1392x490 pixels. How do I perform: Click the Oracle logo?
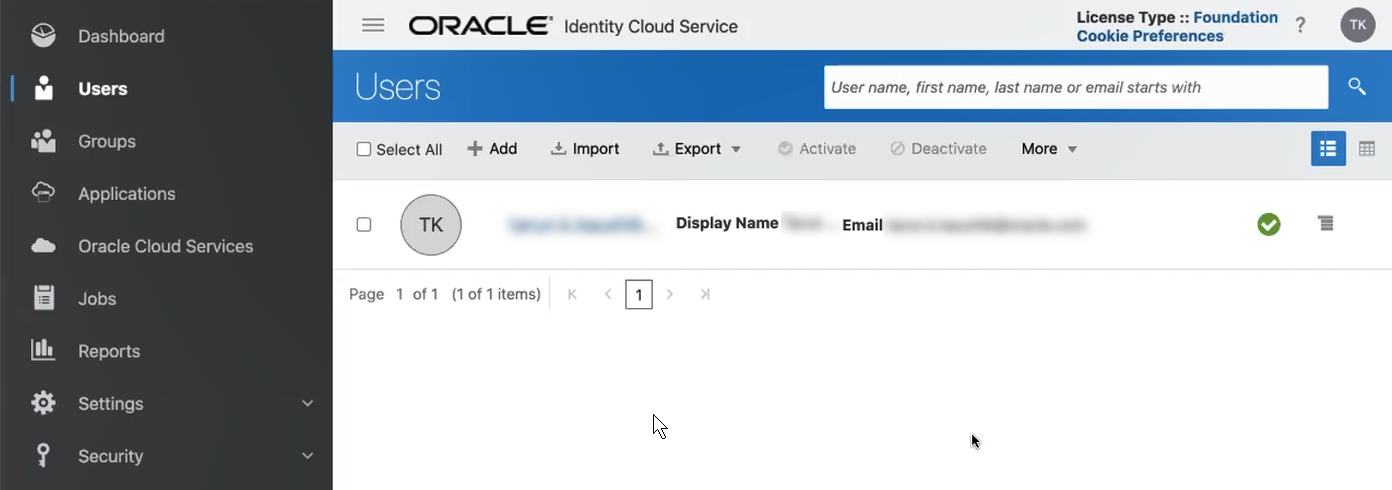click(480, 26)
